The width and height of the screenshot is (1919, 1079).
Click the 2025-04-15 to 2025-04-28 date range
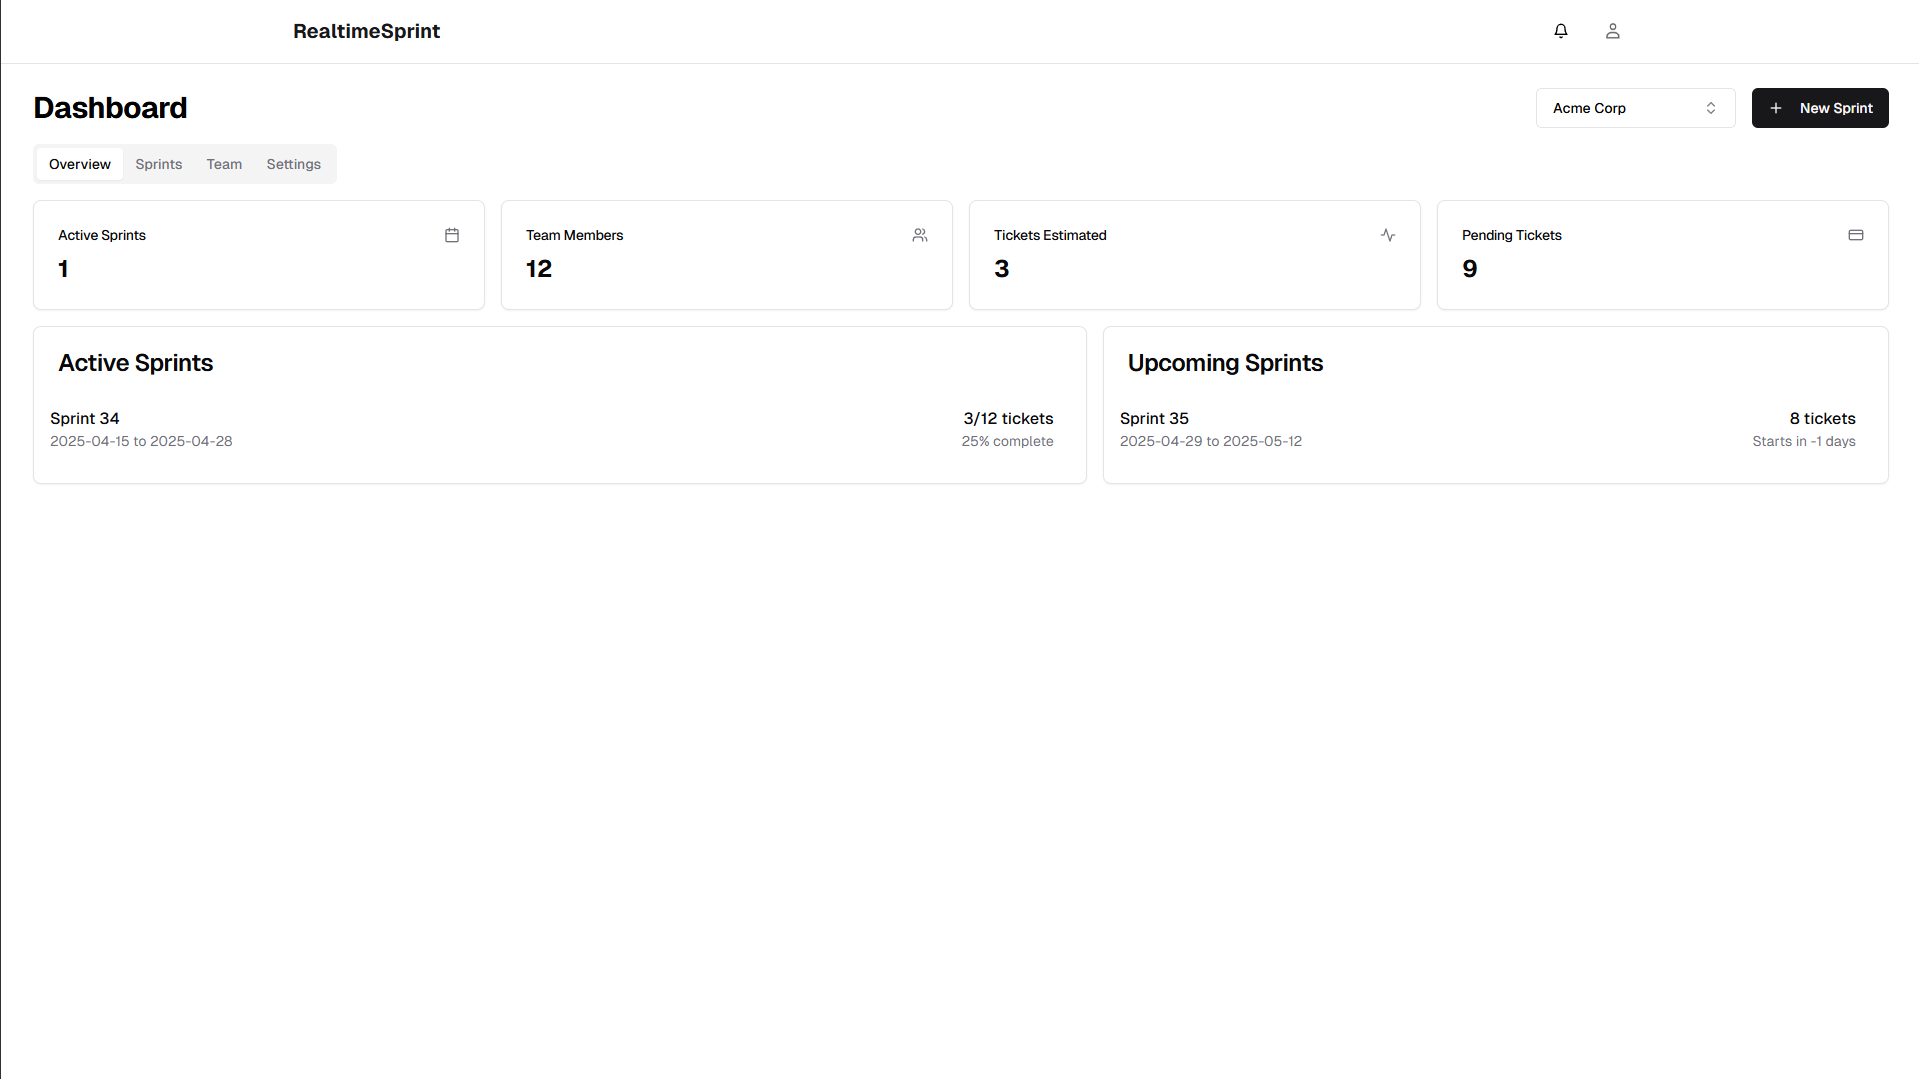click(141, 441)
